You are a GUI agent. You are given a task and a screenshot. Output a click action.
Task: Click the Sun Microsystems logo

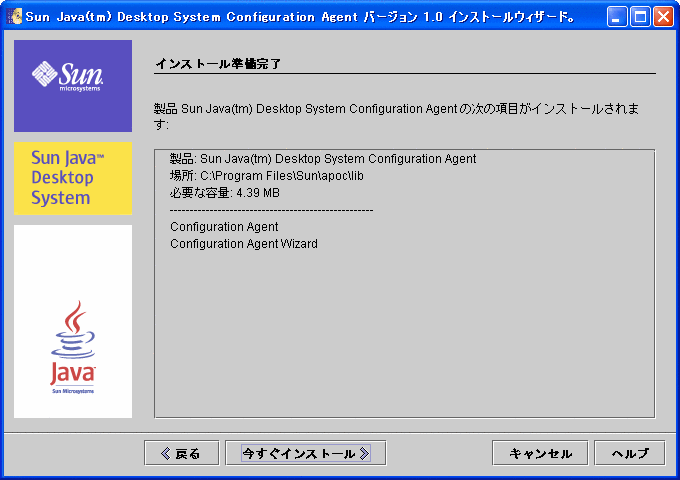click(x=73, y=86)
